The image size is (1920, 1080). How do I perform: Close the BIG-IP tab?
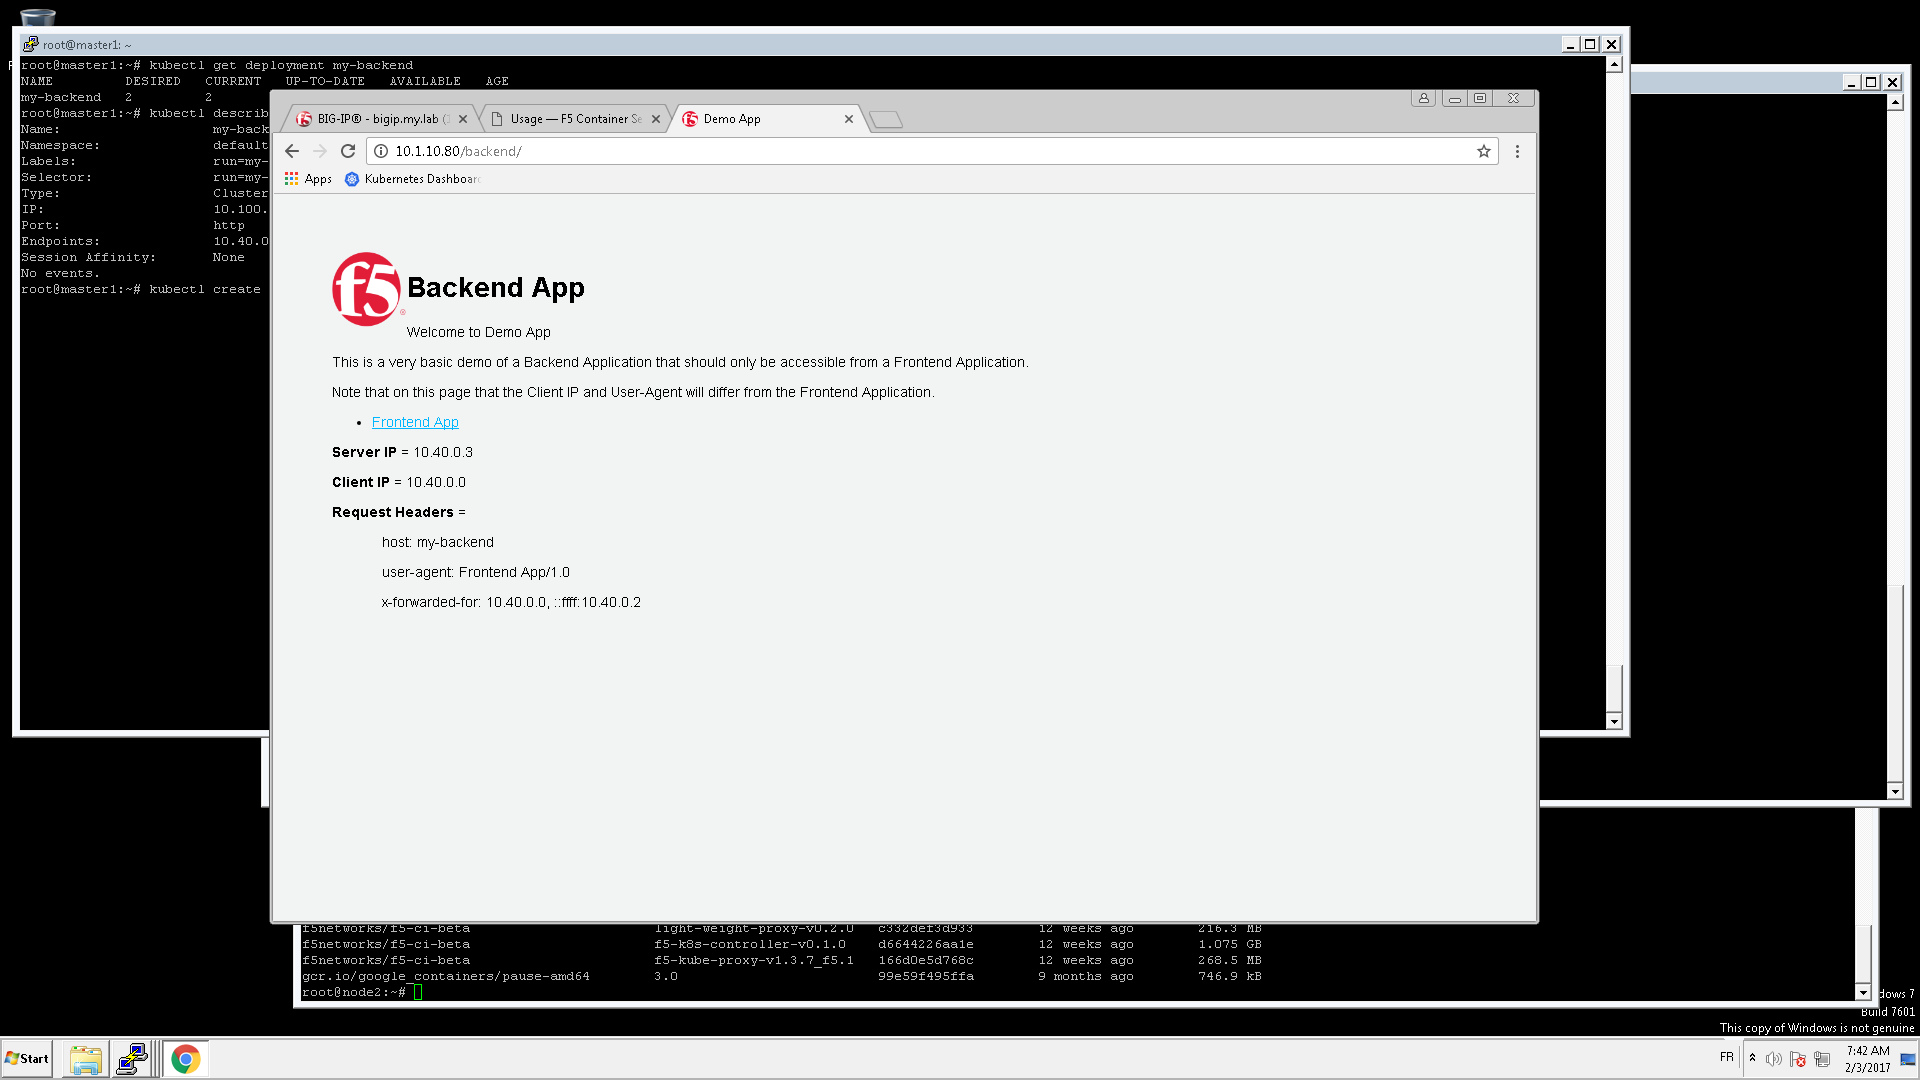463,119
